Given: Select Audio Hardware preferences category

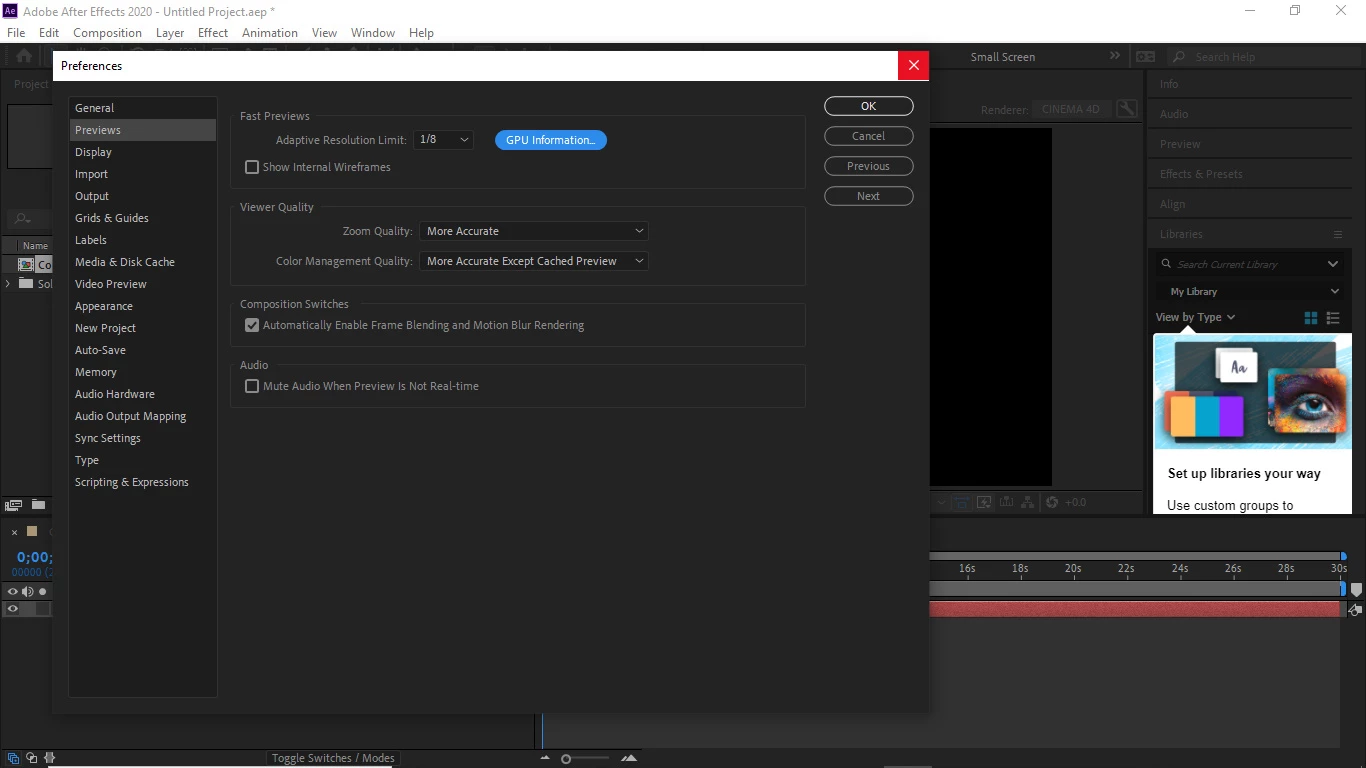Looking at the screenshot, I should click(143, 394).
